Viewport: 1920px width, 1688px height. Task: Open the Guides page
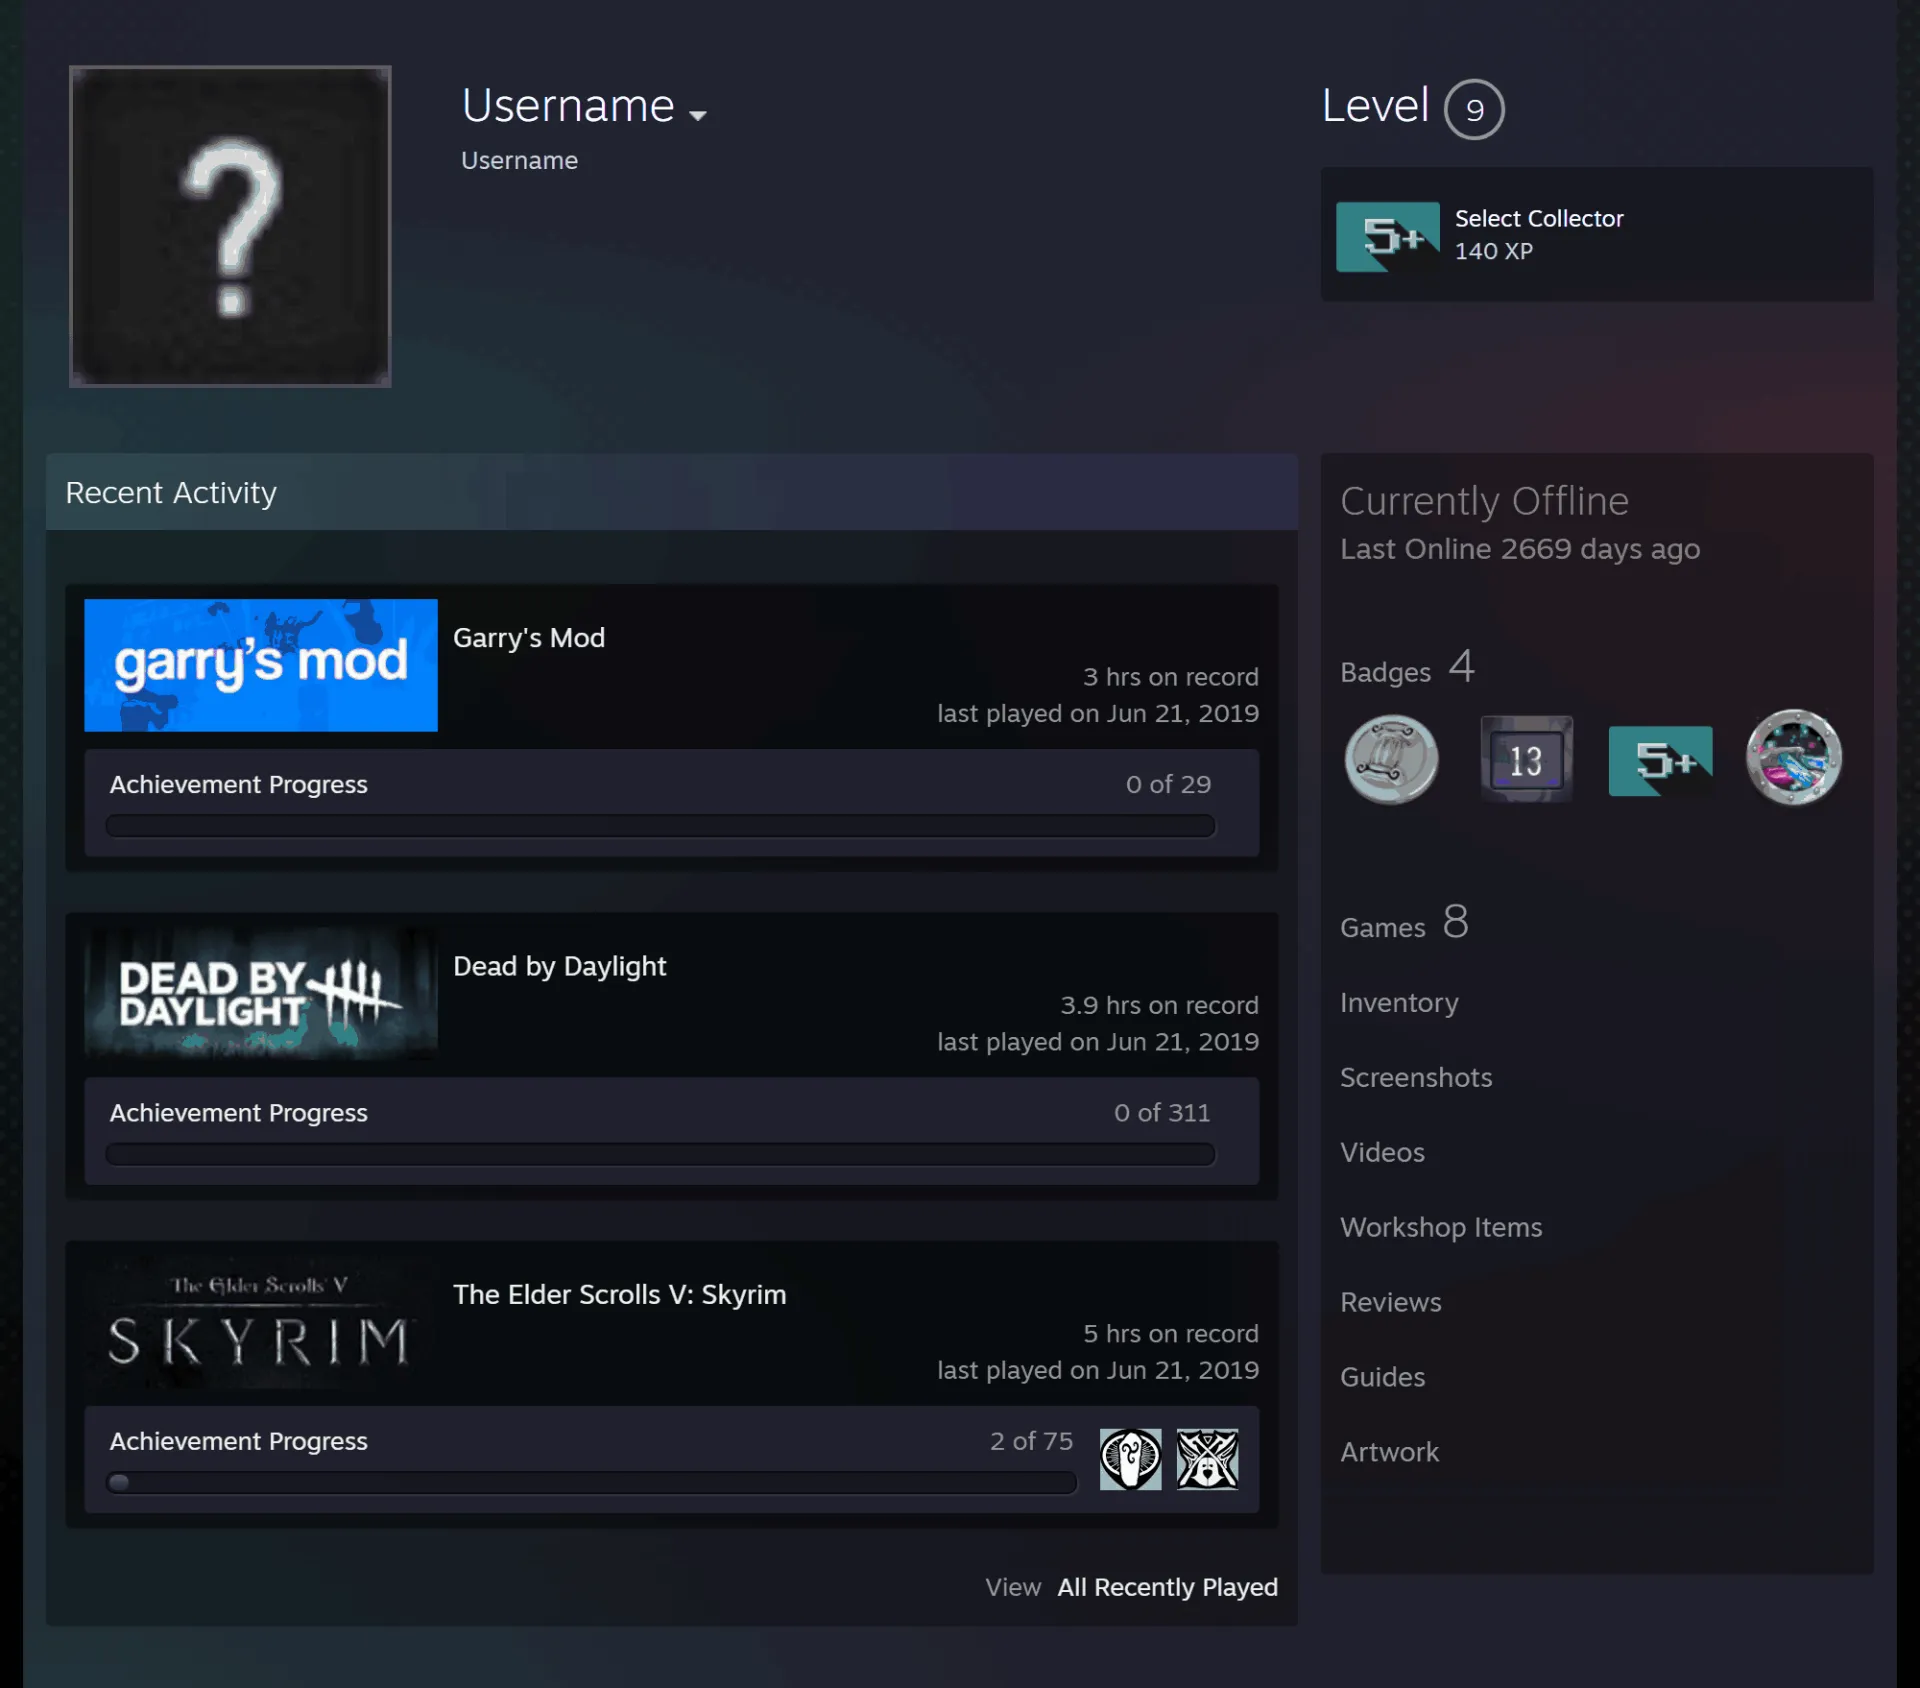(x=1382, y=1377)
